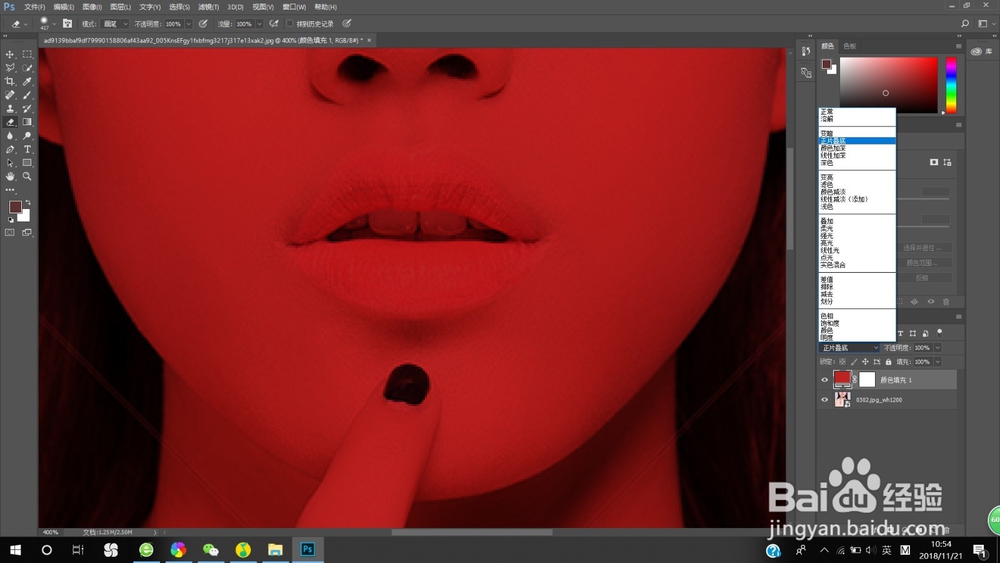
Task: Select the Pen tool
Action: pyautogui.click(x=10, y=149)
